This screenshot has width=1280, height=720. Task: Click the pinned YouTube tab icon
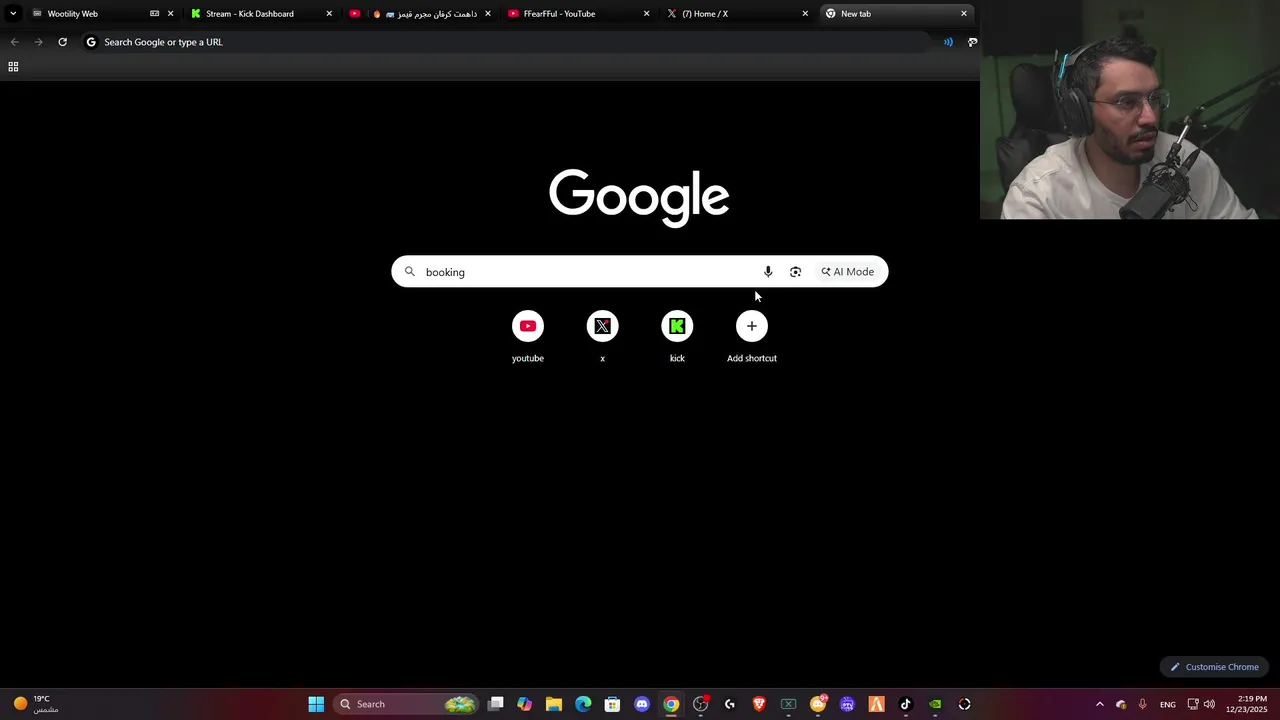pos(354,14)
